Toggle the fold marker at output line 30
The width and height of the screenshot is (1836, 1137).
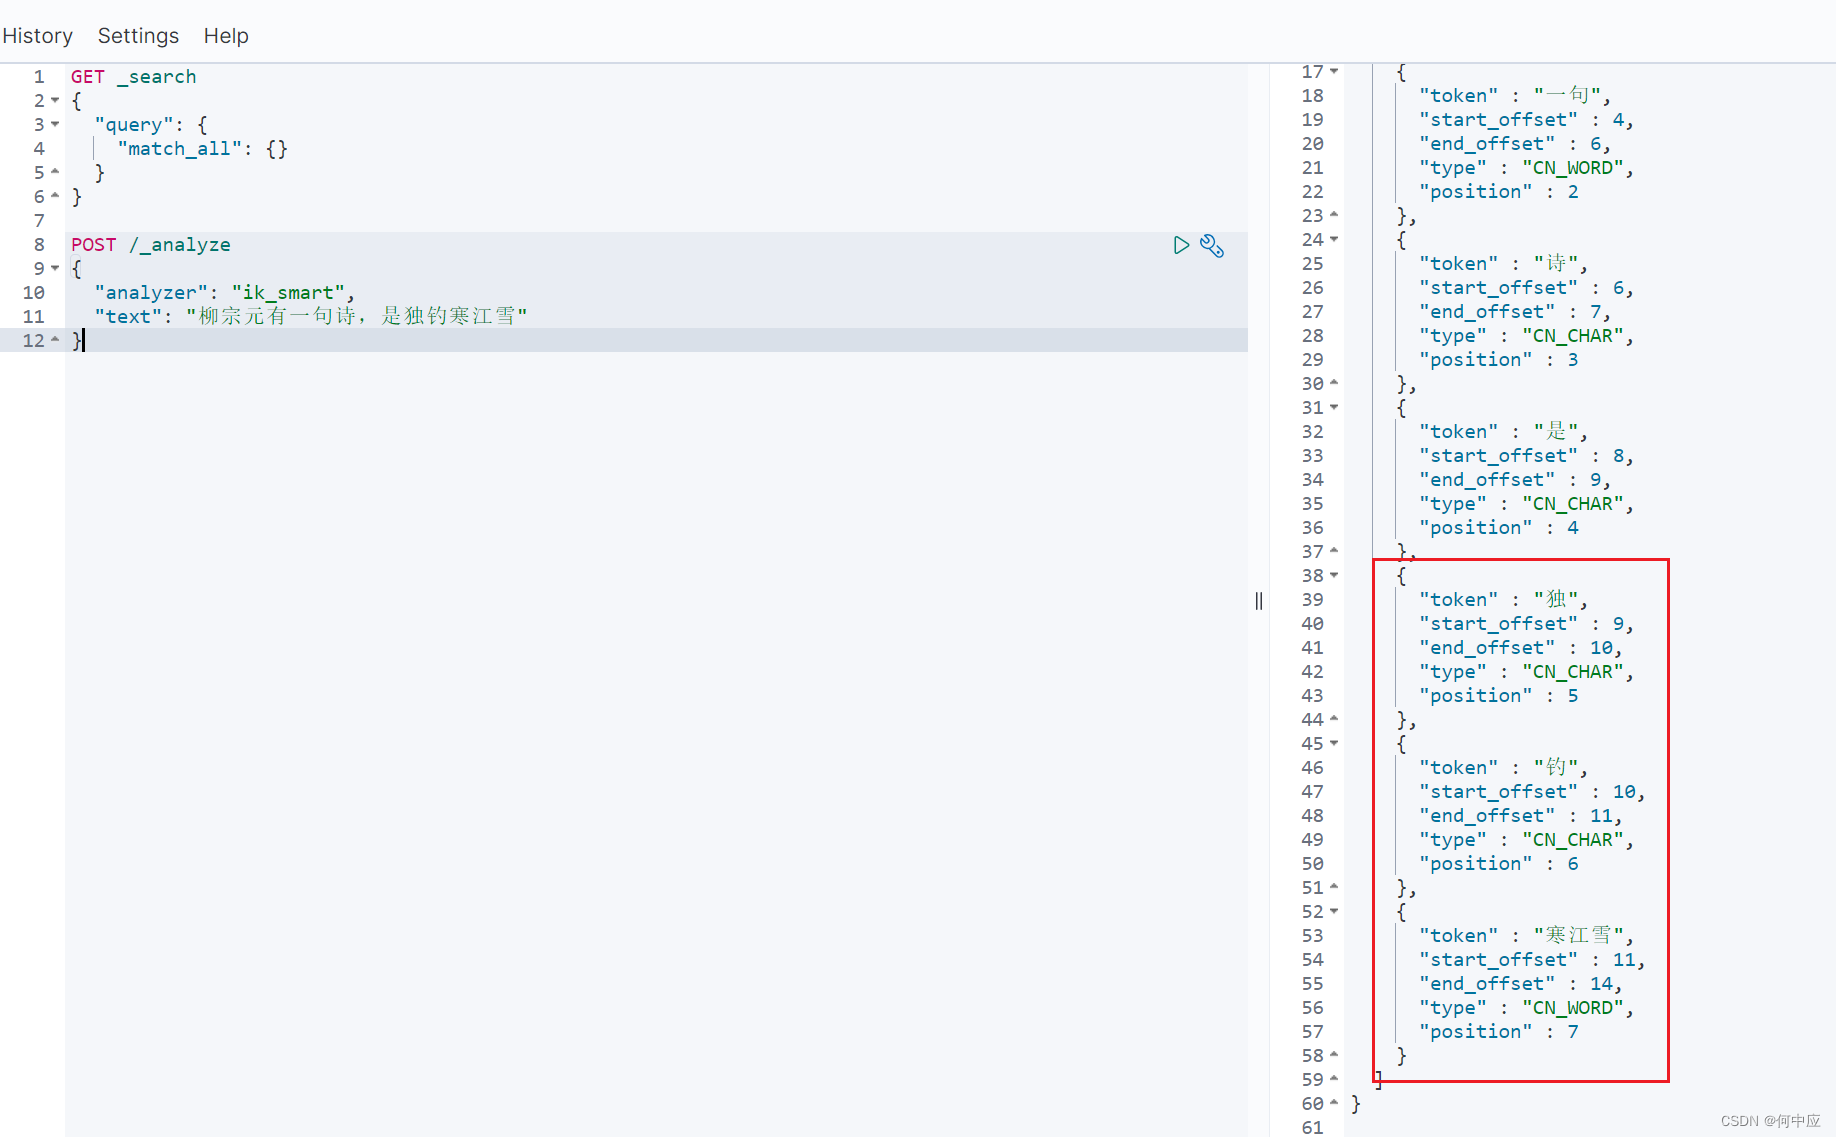(x=1334, y=384)
